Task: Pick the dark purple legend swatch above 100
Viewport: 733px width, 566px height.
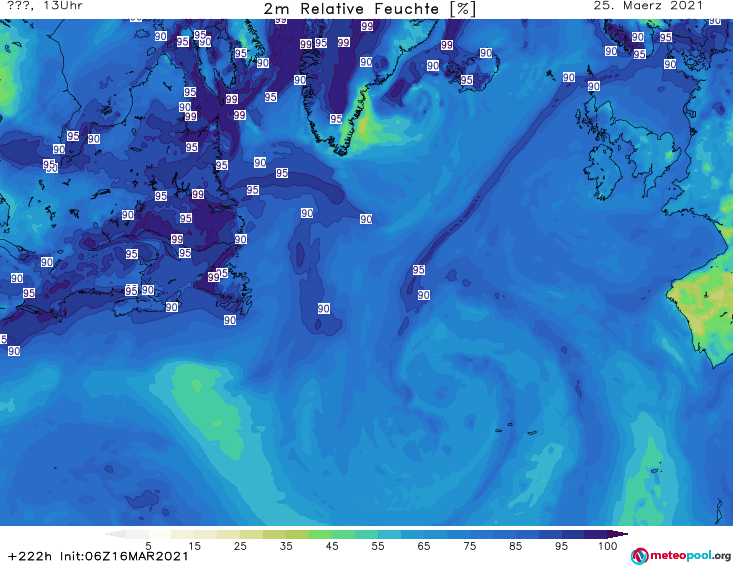Action: point(618,534)
